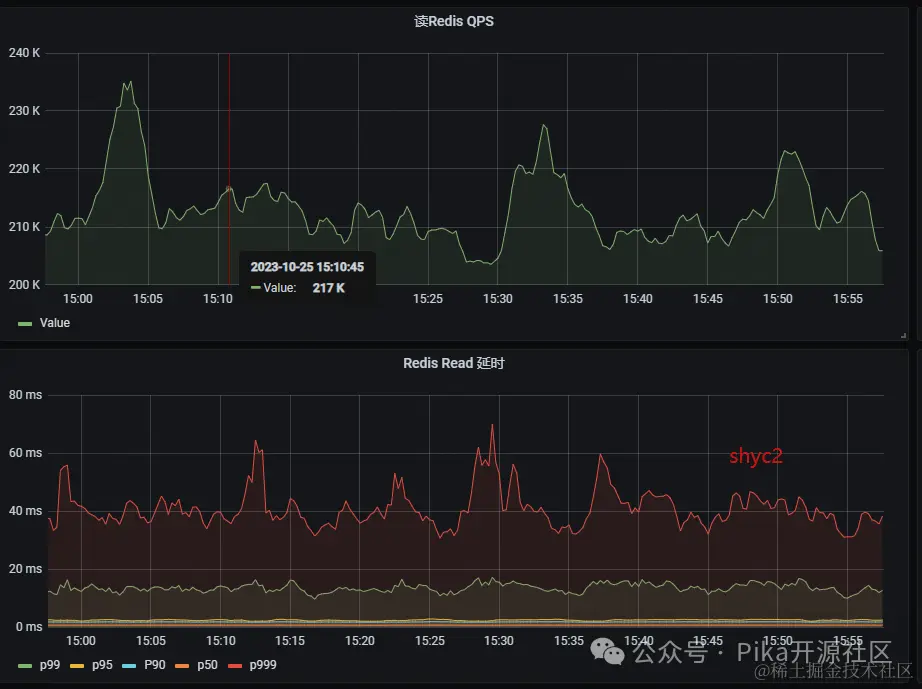Click the QPS panel resize handle corner
Viewport: 922px width, 689px height.
904,336
